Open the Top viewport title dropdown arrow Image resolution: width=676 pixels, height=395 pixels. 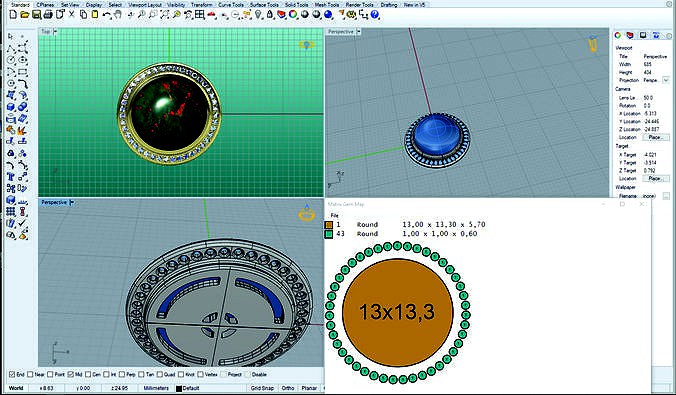55,31
